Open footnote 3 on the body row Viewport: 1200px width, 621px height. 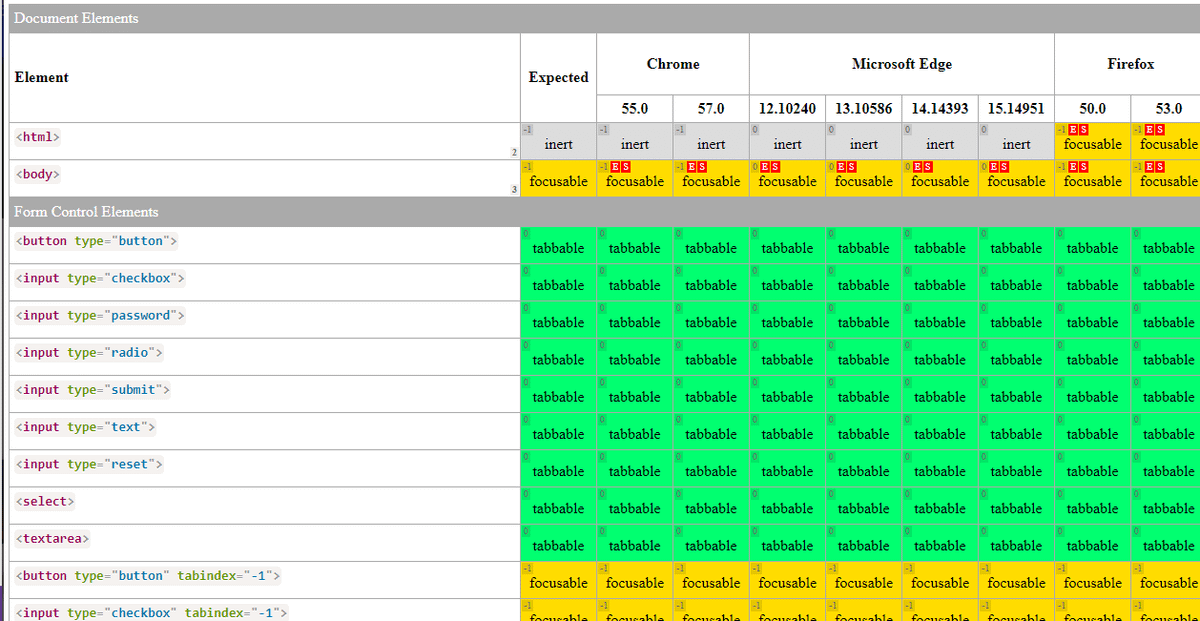click(514, 189)
